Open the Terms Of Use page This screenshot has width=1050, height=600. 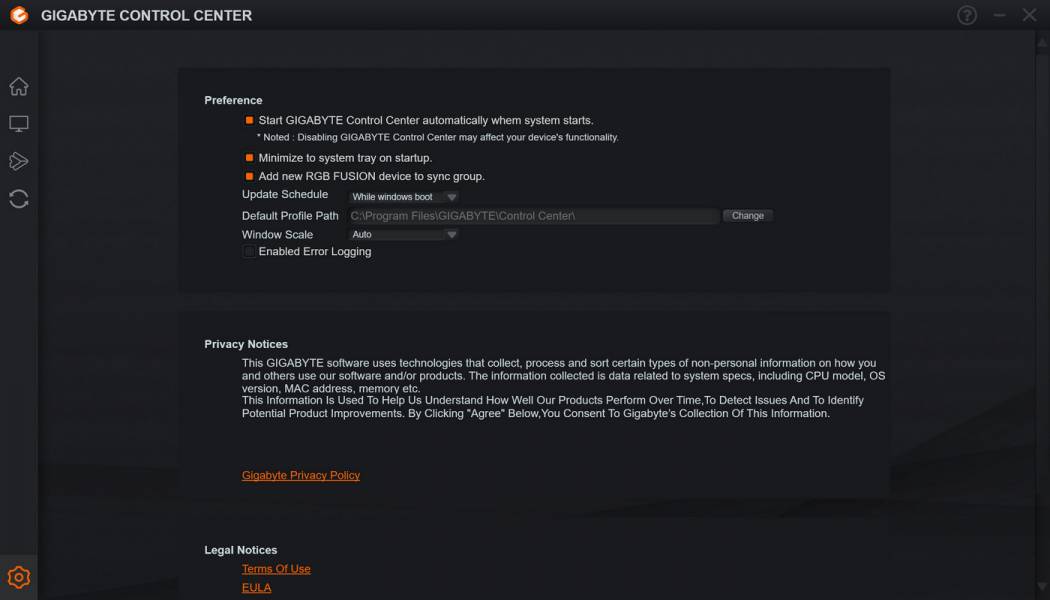[276, 568]
